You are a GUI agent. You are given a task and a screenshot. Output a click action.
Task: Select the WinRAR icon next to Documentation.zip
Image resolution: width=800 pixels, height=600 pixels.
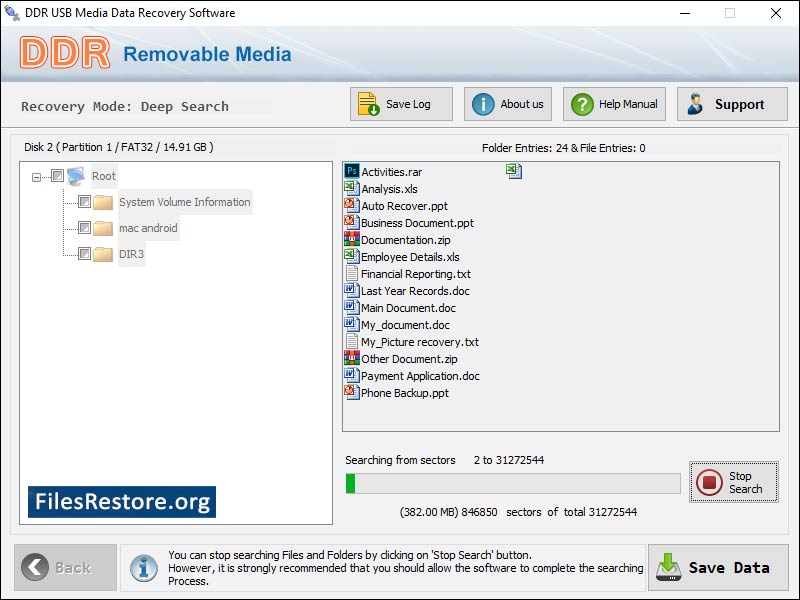[349, 238]
